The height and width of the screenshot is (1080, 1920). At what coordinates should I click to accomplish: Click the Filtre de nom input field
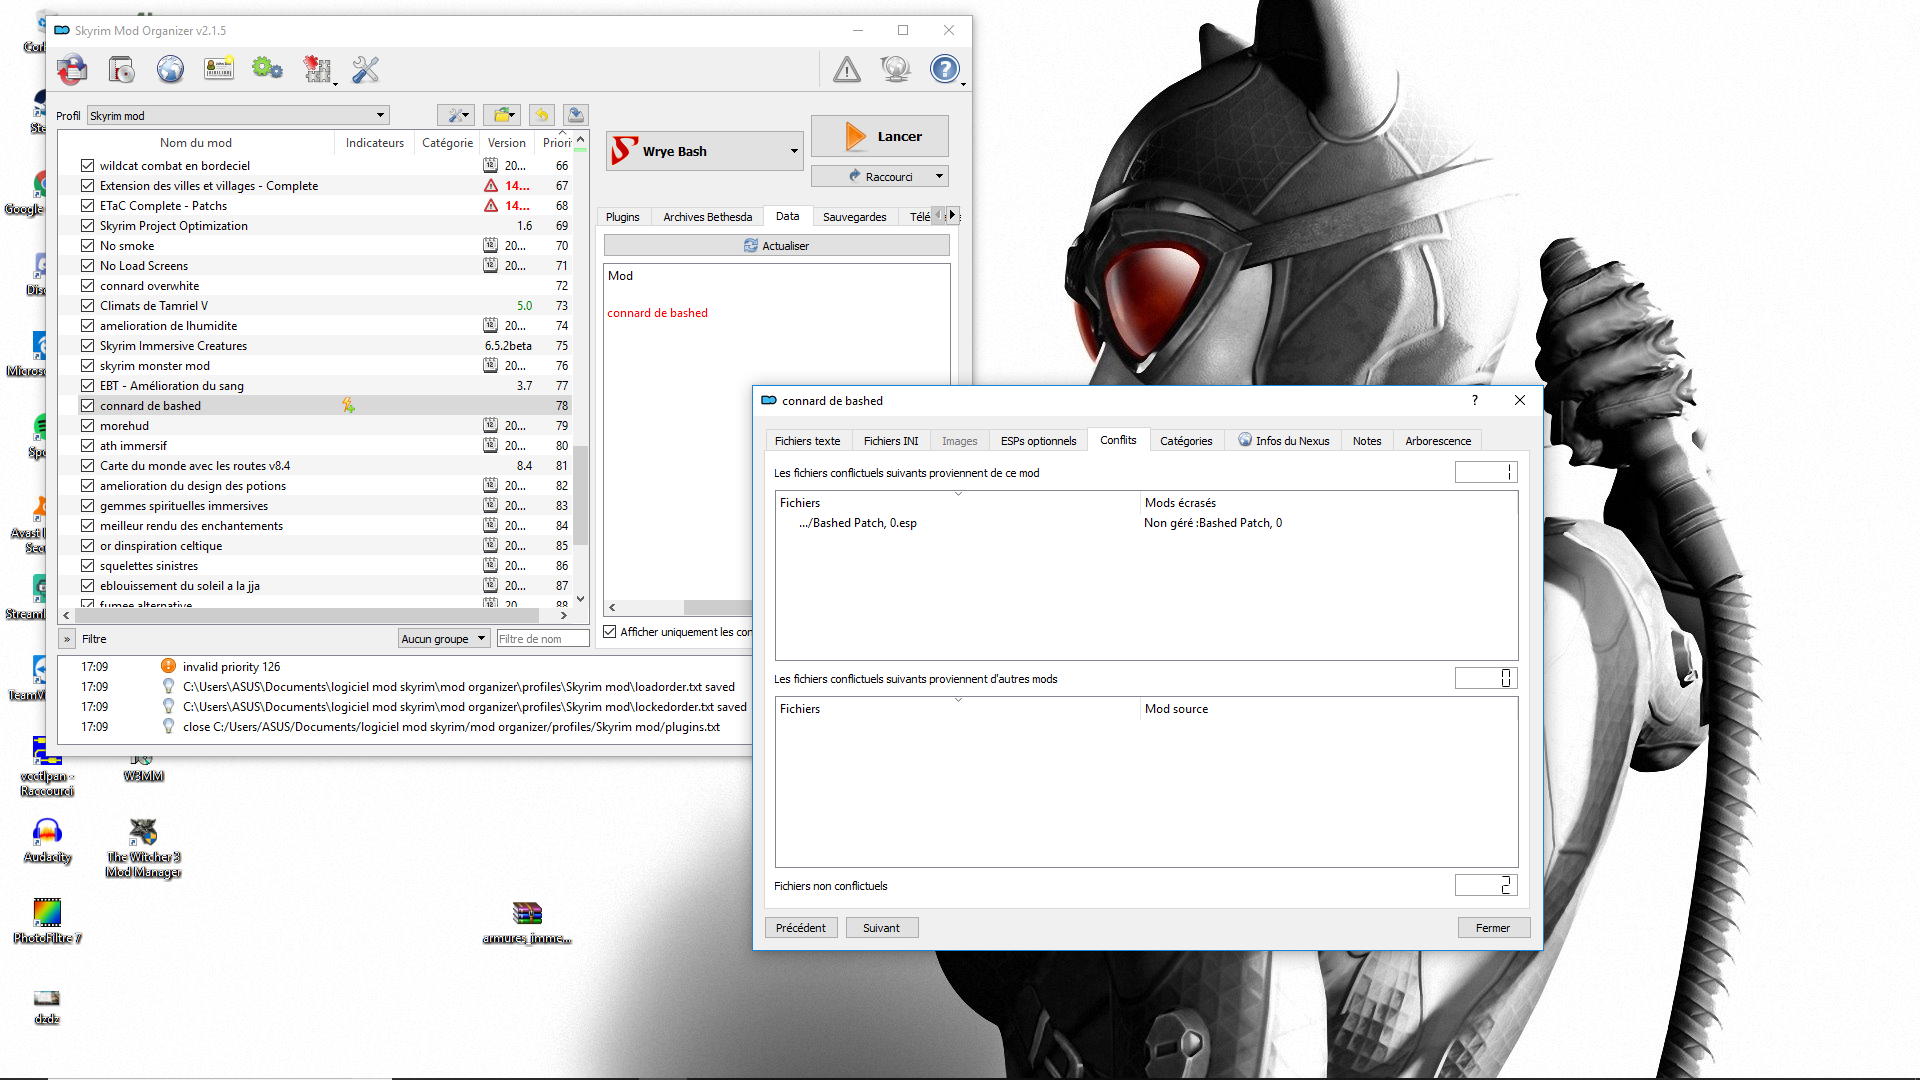[543, 639]
